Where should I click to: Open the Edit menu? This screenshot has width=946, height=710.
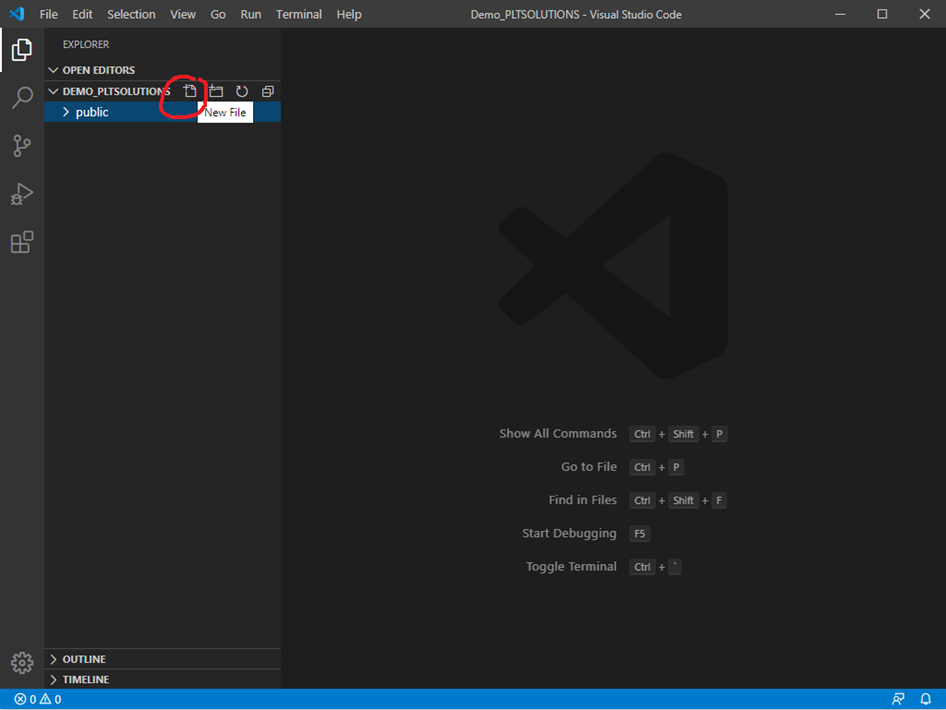82,14
